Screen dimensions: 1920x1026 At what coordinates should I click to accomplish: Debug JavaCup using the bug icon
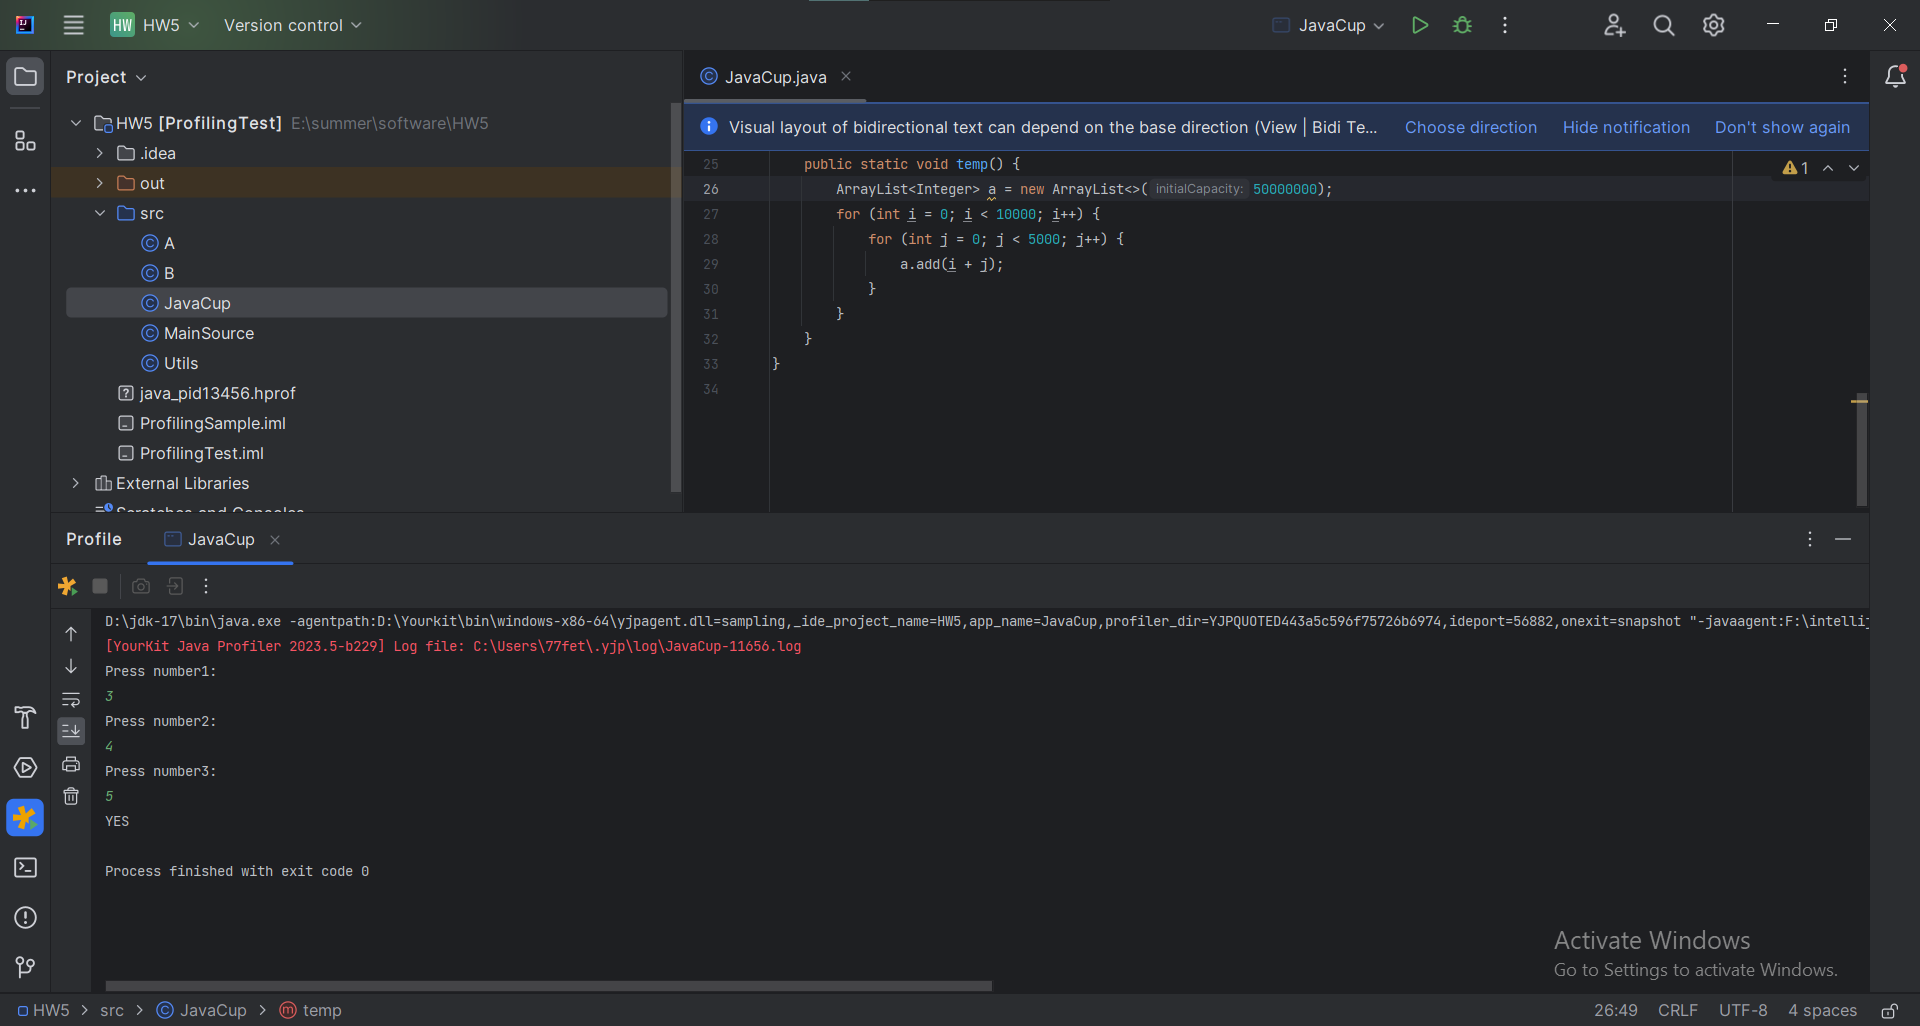1462,25
